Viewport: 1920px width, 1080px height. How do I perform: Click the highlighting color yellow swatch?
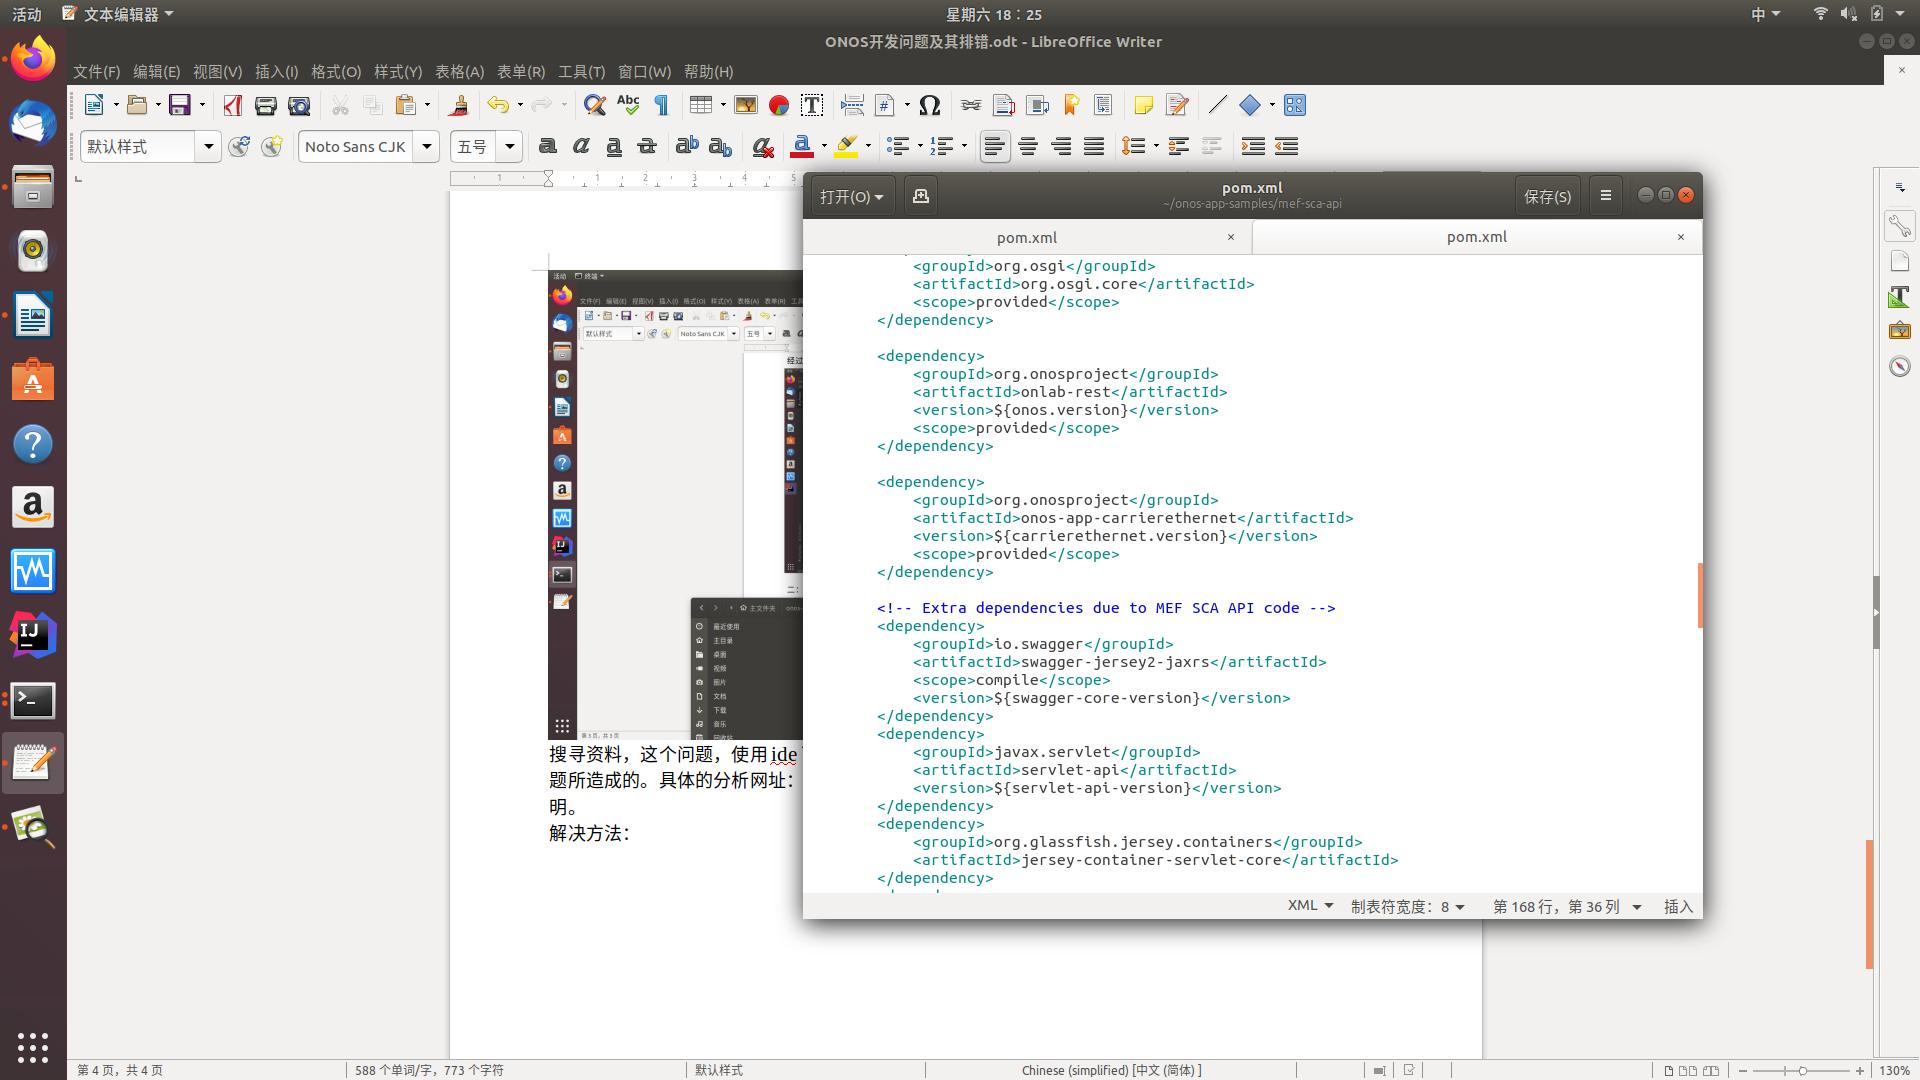tap(846, 146)
